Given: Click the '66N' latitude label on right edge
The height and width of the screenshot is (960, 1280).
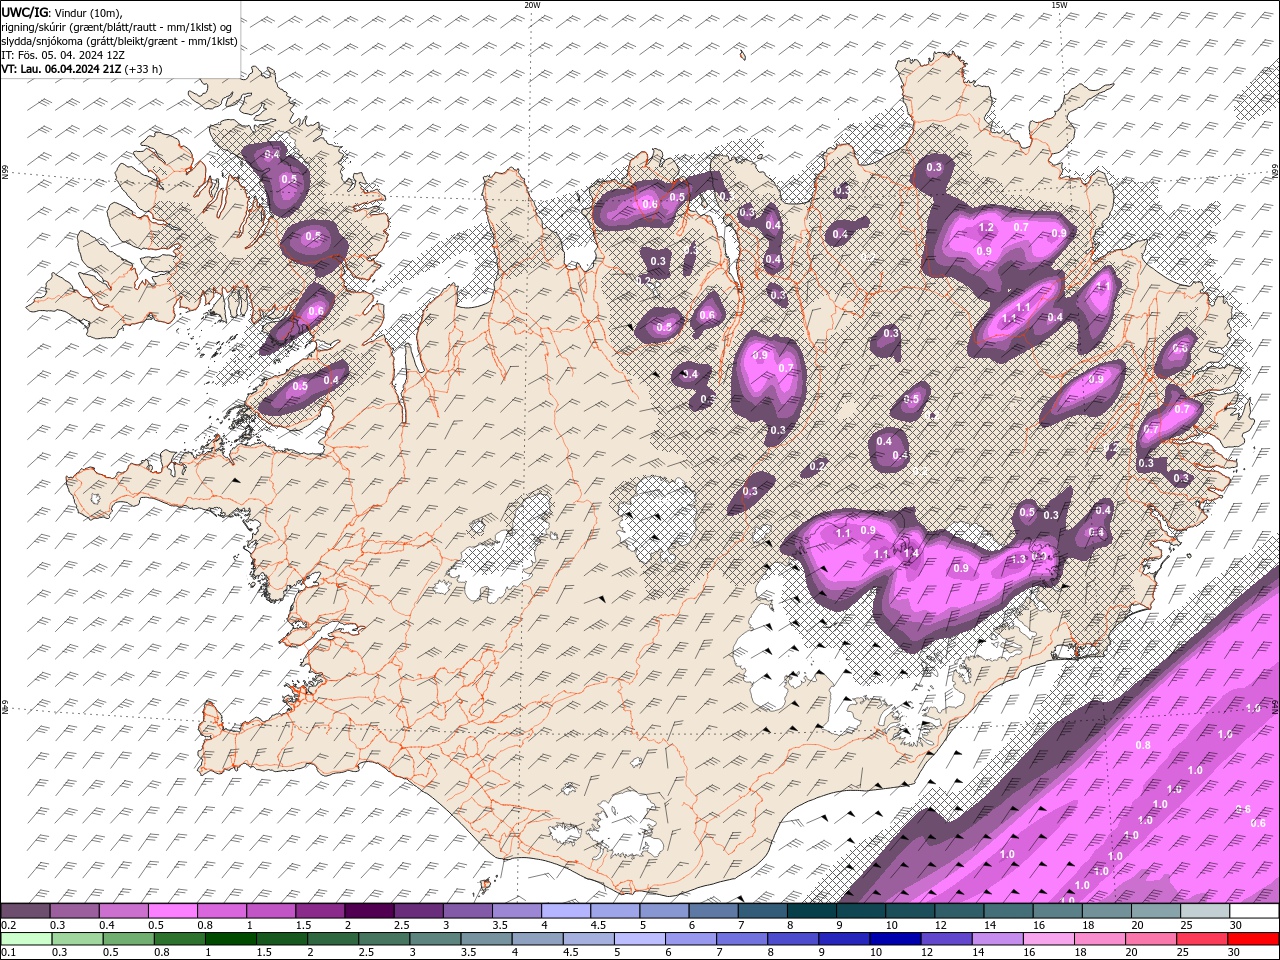Looking at the screenshot, I should tap(1275, 173).
